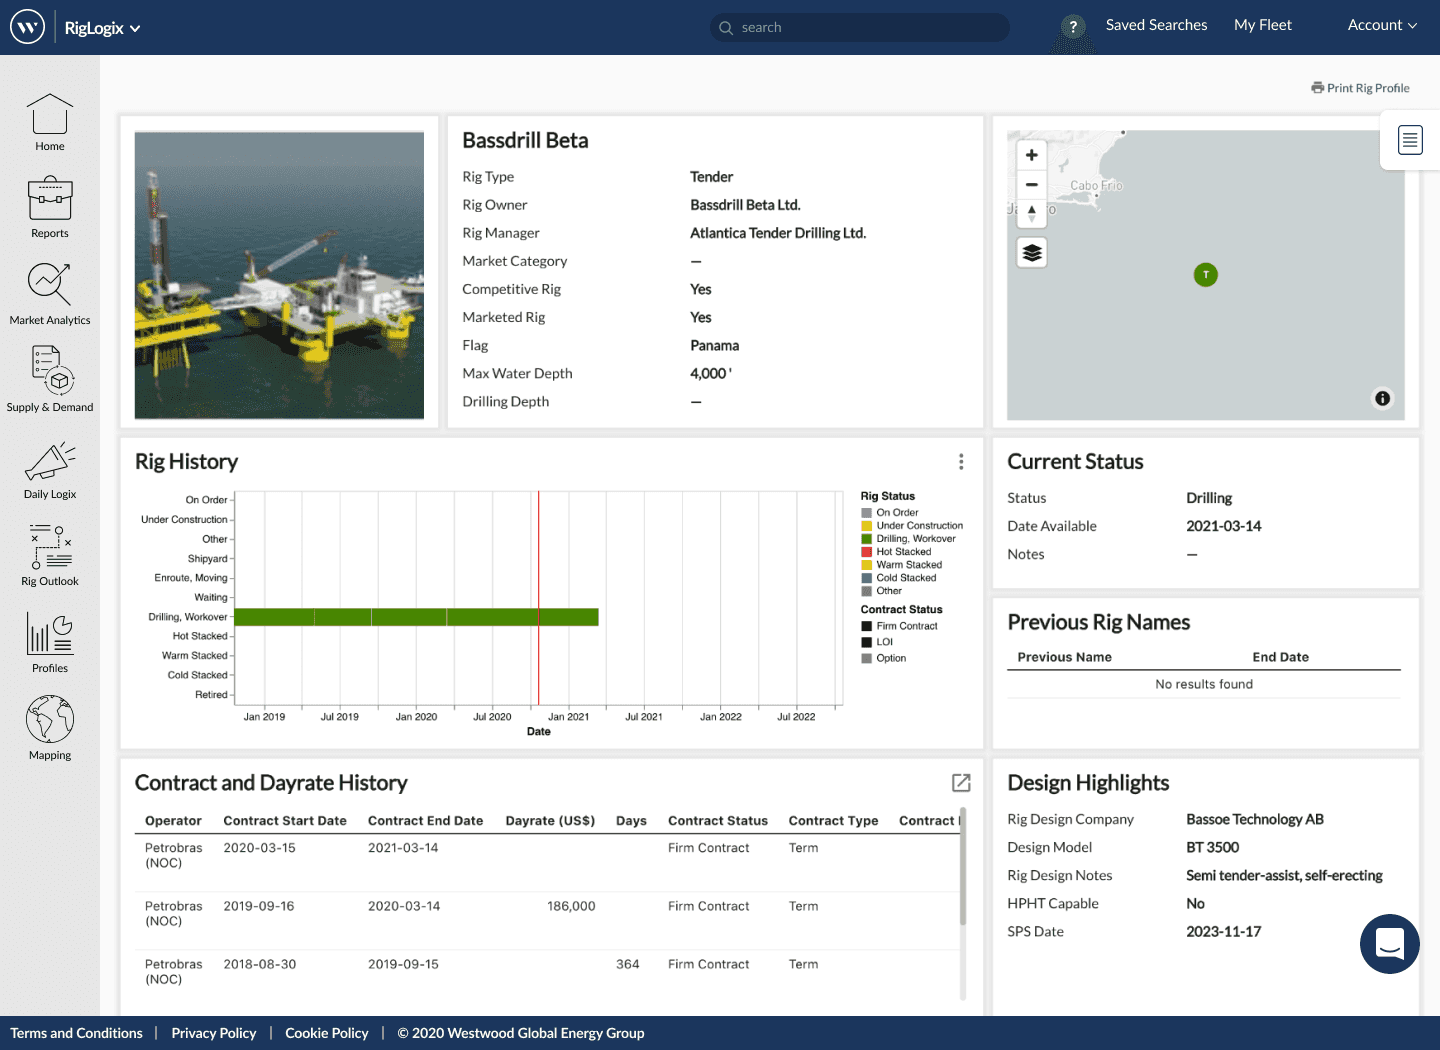1440x1050 pixels.
Task: Click the map layers icon
Action: [1032, 253]
